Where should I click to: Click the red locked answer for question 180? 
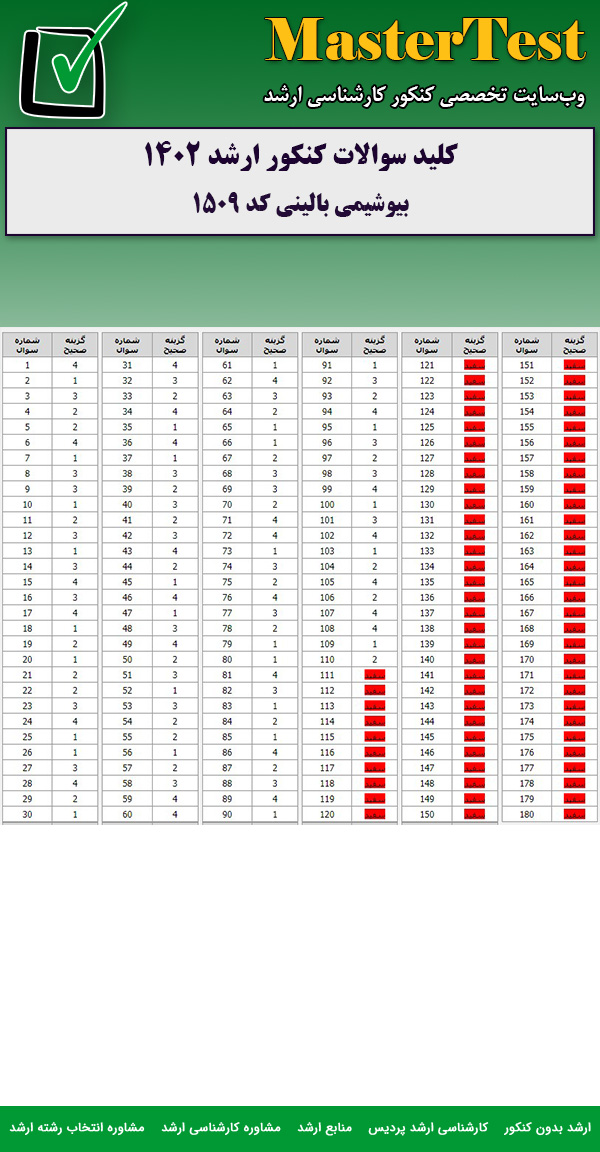pyautogui.click(x=575, y=815)
